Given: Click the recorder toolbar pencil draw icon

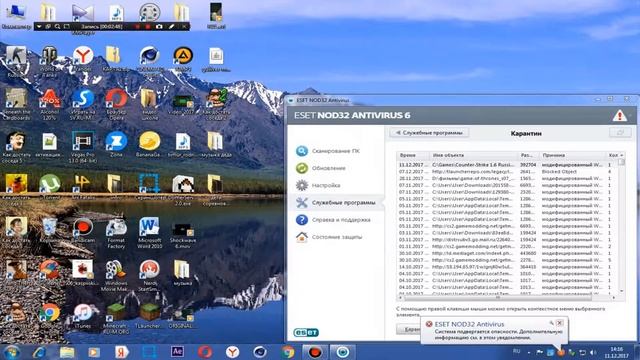Looking at the screenshot, I should tap(171, 27).
